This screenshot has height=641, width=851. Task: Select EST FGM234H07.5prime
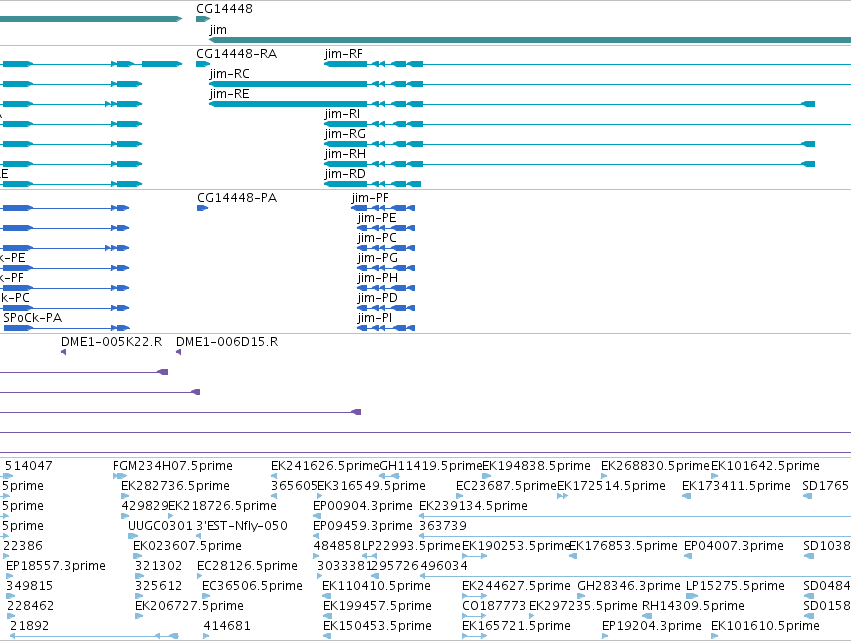[x=173, y=466]
